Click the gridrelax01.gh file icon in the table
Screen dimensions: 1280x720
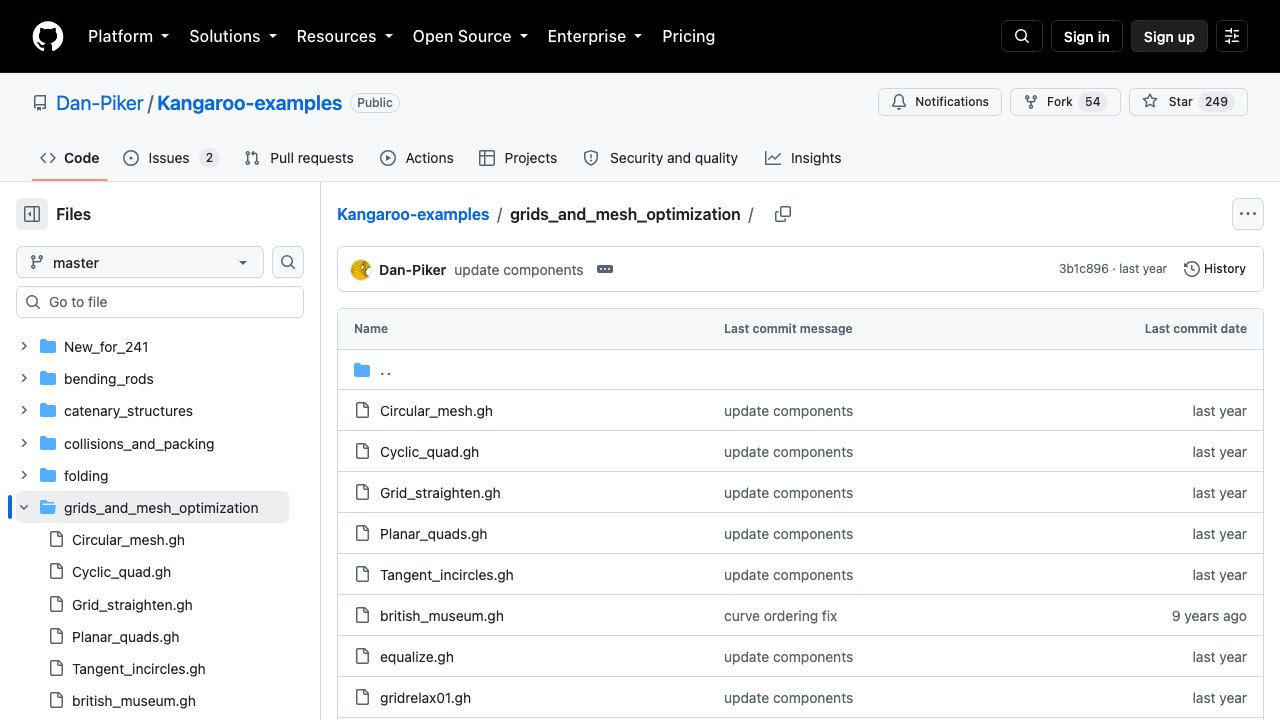point(362,698)
